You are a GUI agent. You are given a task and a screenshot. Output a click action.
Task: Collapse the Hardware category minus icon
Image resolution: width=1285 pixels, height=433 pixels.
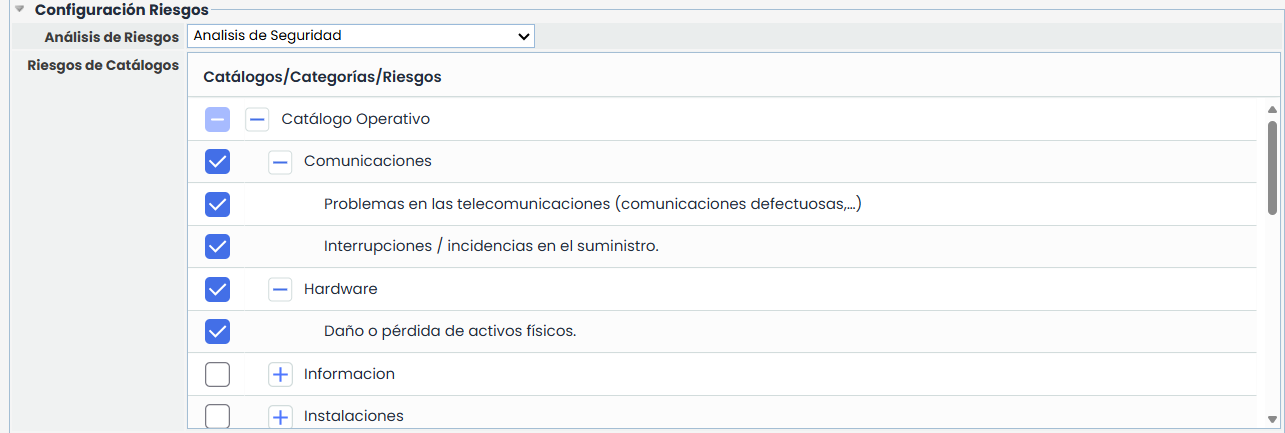click(x=280, y=290)
